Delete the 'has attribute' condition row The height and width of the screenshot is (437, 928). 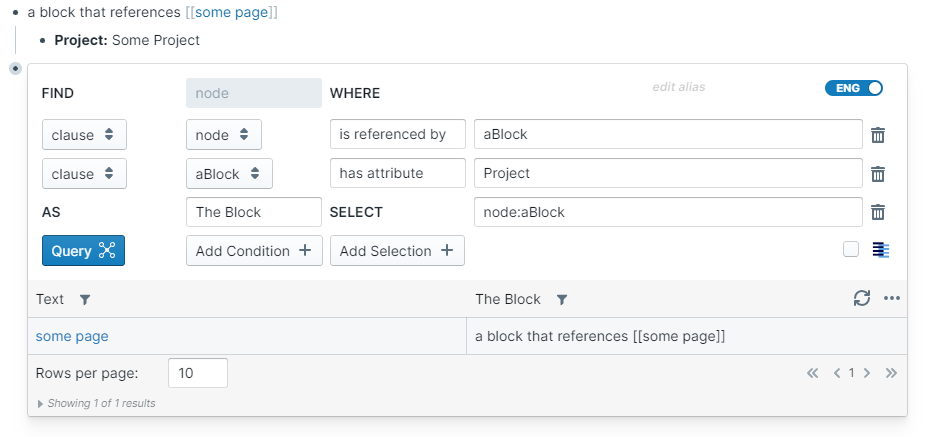click(878, 174)
